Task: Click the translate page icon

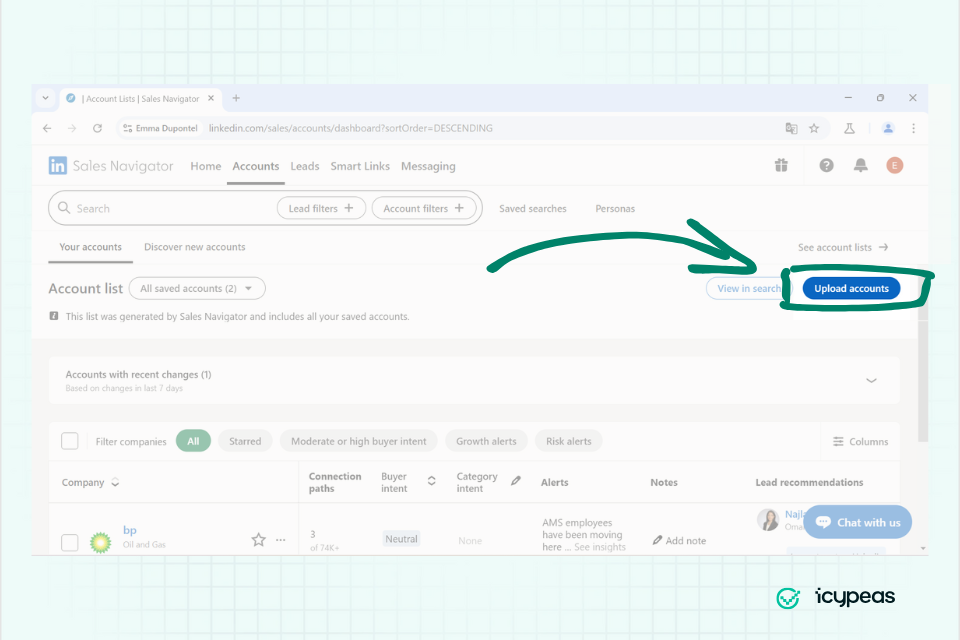Action: (x=792, y=128)
